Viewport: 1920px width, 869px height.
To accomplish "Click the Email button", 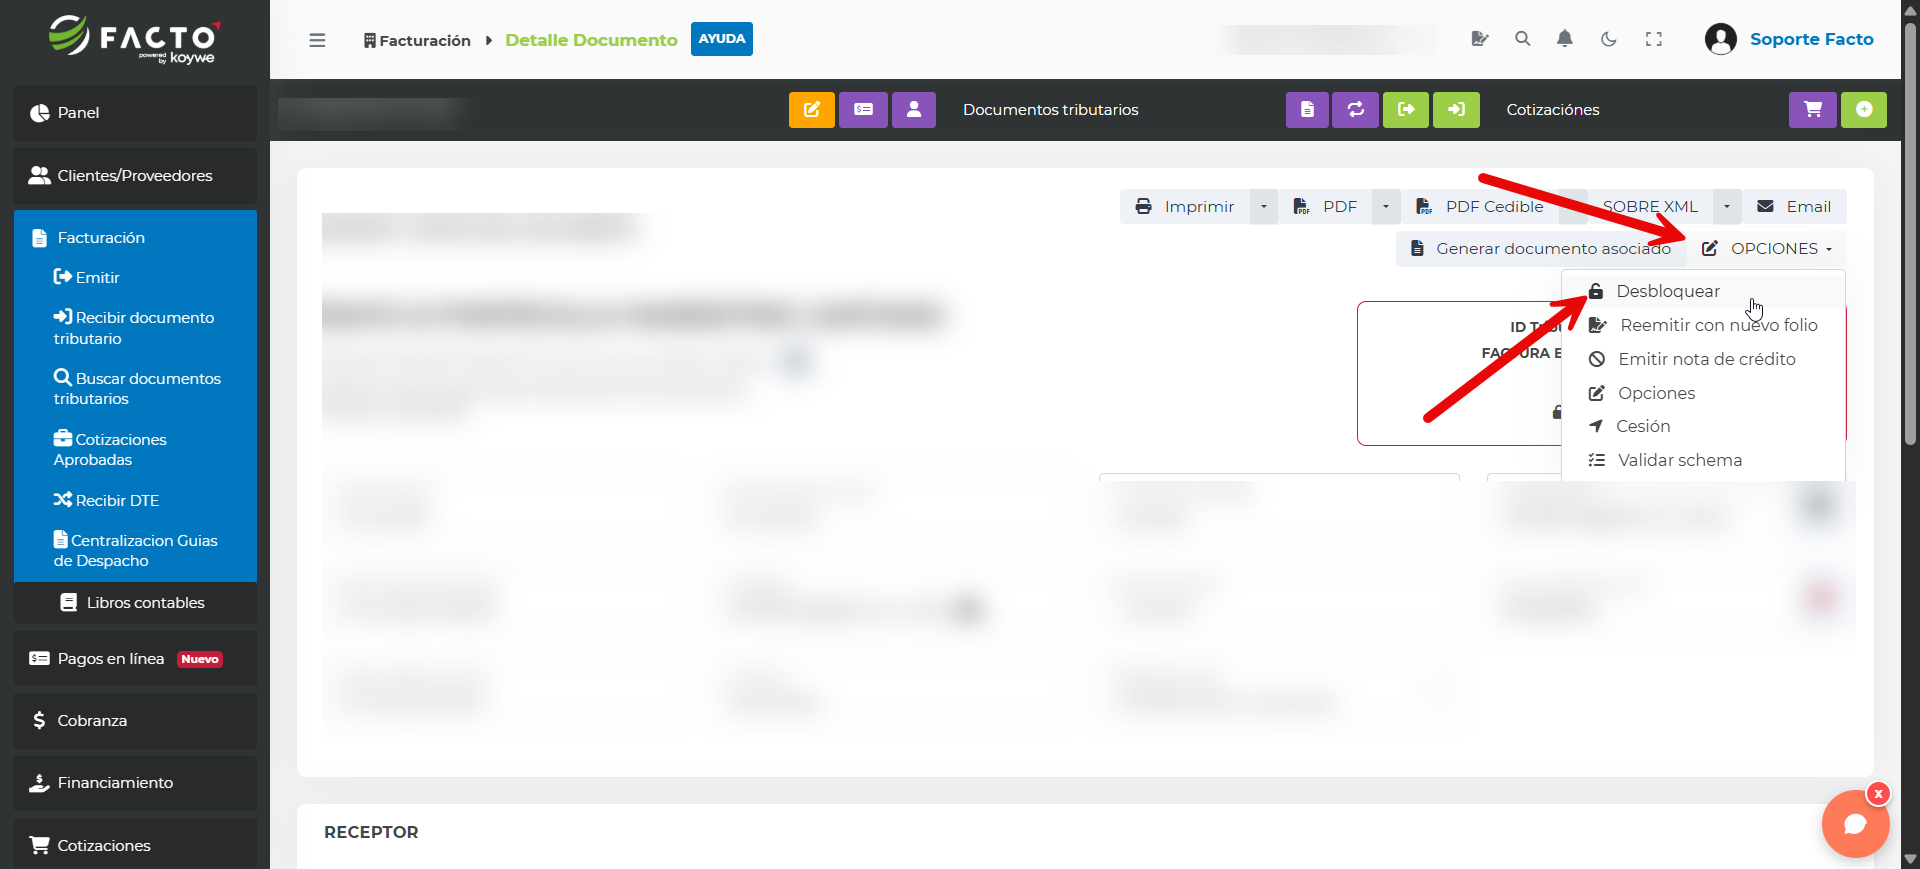I will coord(1794,207).
